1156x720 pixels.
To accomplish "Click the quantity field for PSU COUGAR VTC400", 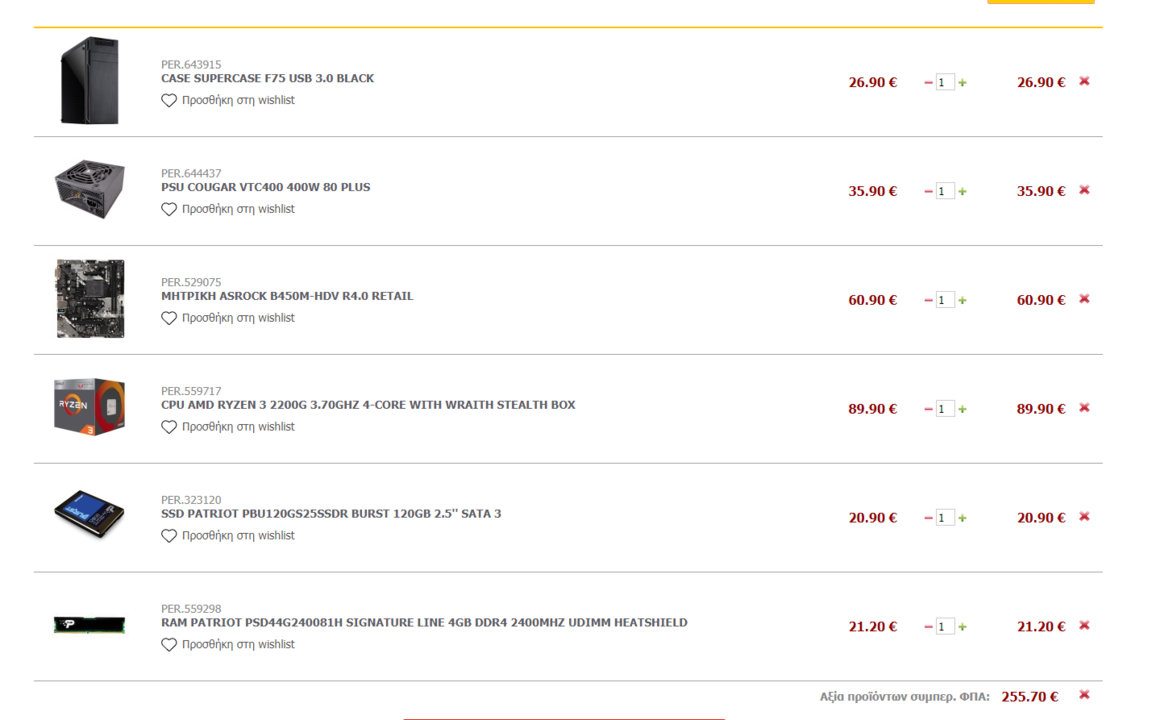I will pyautogui.click(x=945, y=192).
